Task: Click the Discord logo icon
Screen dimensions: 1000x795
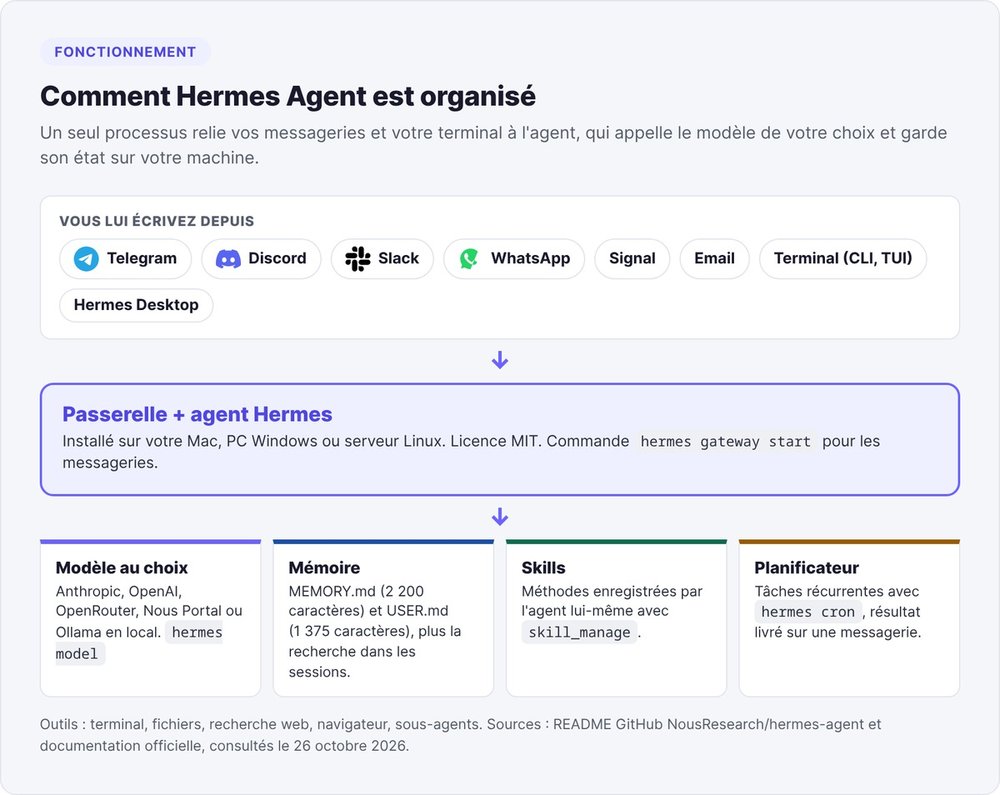Action: (x=228, y=259)
